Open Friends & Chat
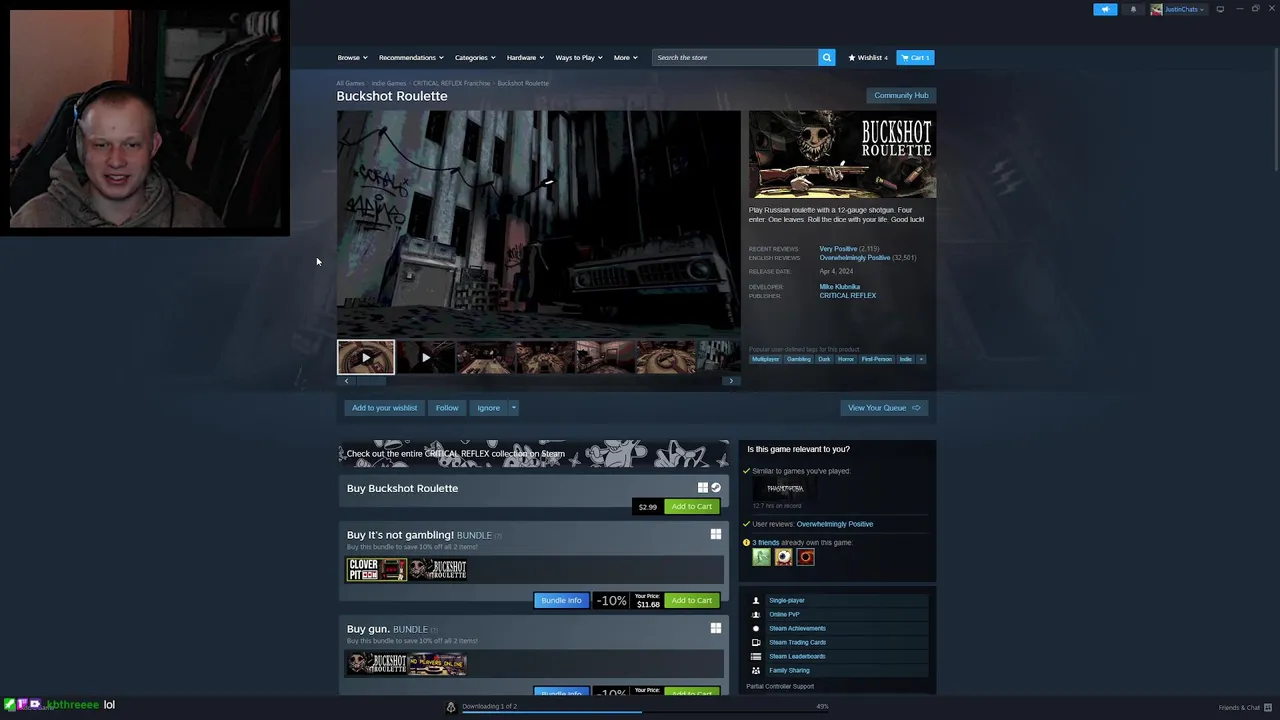The width and height of the screenshot is (1280, 720). (1244, 707)
